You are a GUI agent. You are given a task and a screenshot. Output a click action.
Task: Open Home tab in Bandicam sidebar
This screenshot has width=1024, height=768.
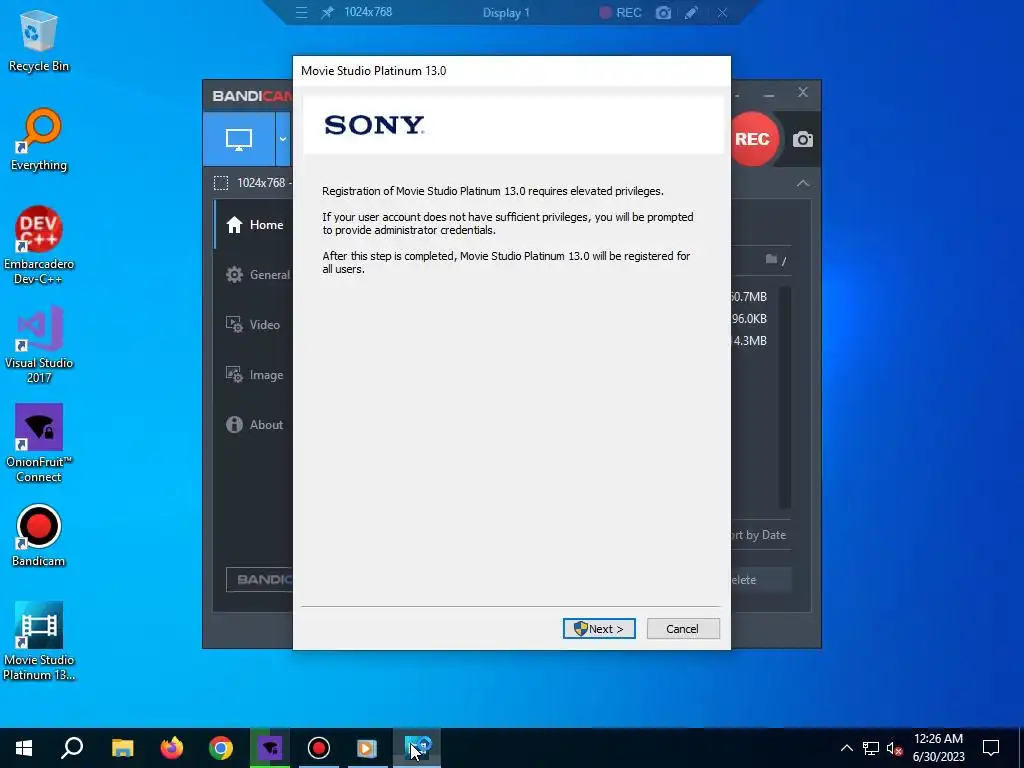[255, 225]
